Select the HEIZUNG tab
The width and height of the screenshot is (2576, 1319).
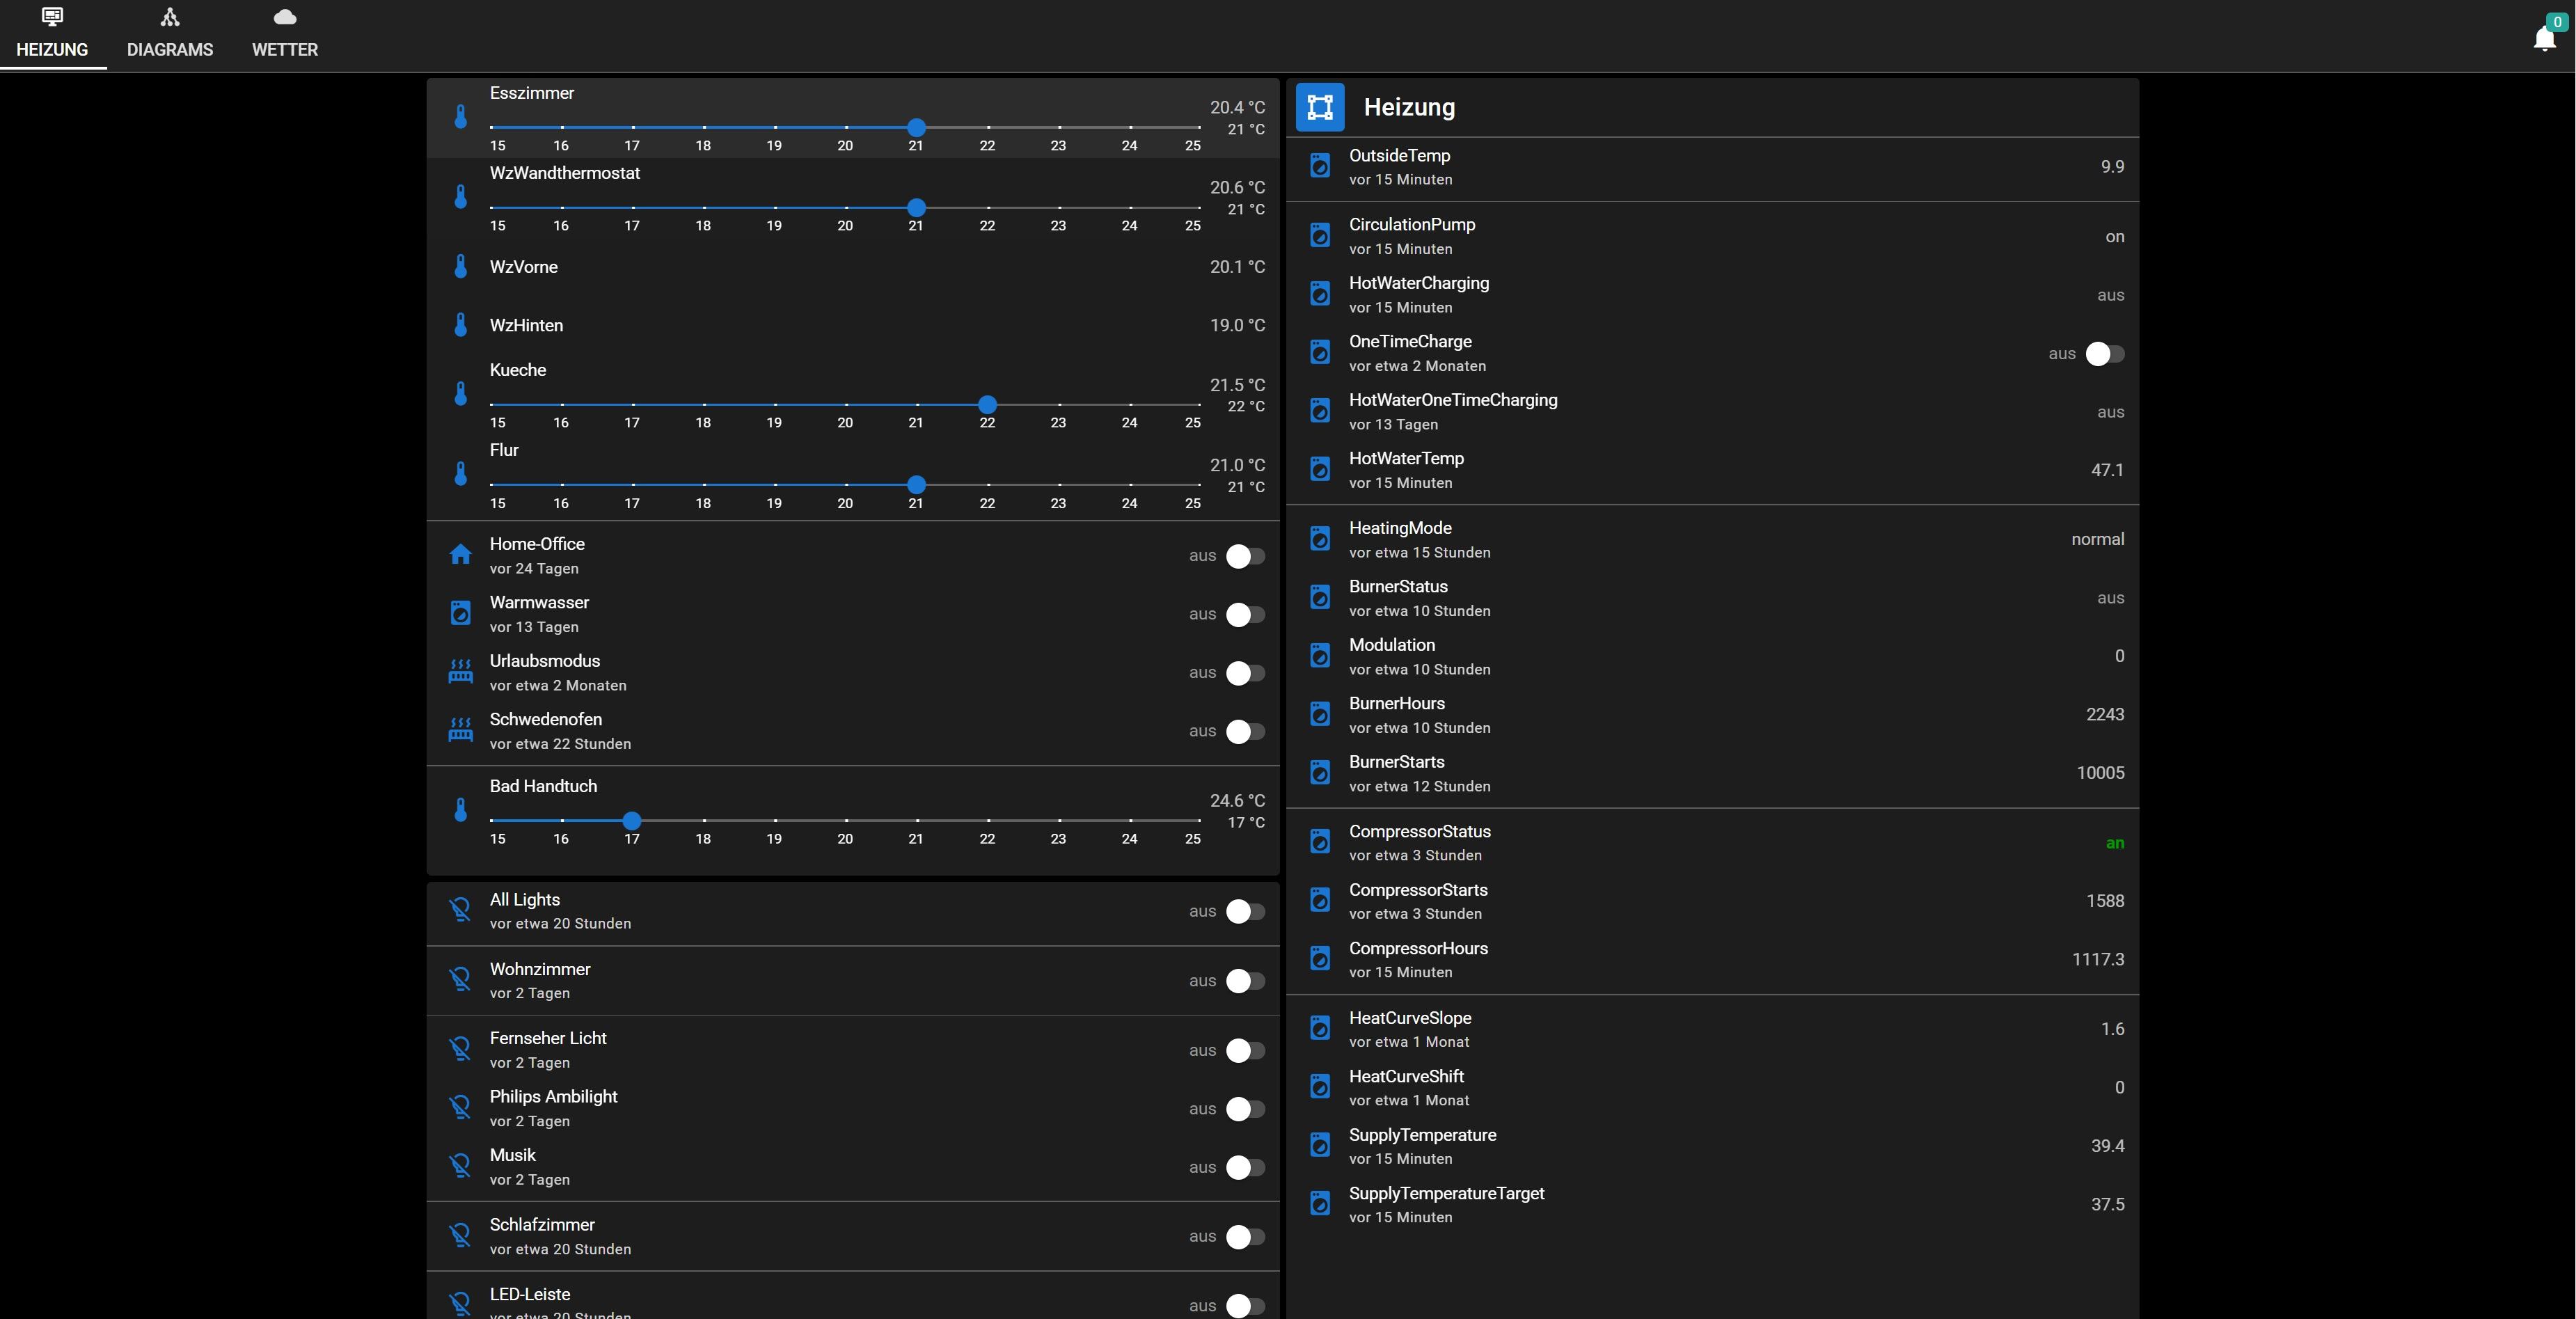tap(52, 34)
